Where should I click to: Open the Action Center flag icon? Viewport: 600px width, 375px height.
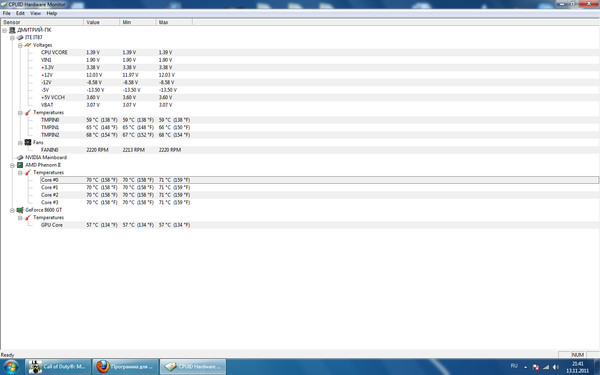click(536, 367)
